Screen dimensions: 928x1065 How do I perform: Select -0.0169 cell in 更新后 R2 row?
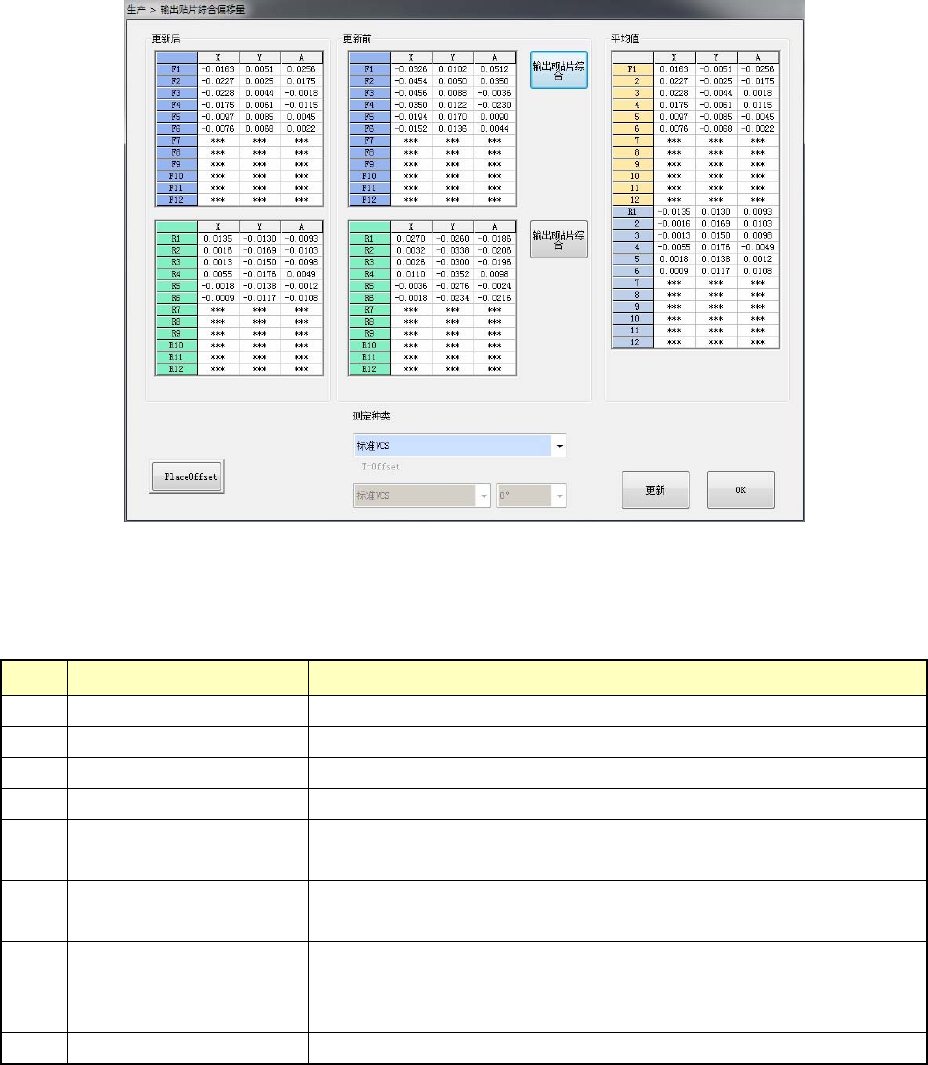pos(260,251)
